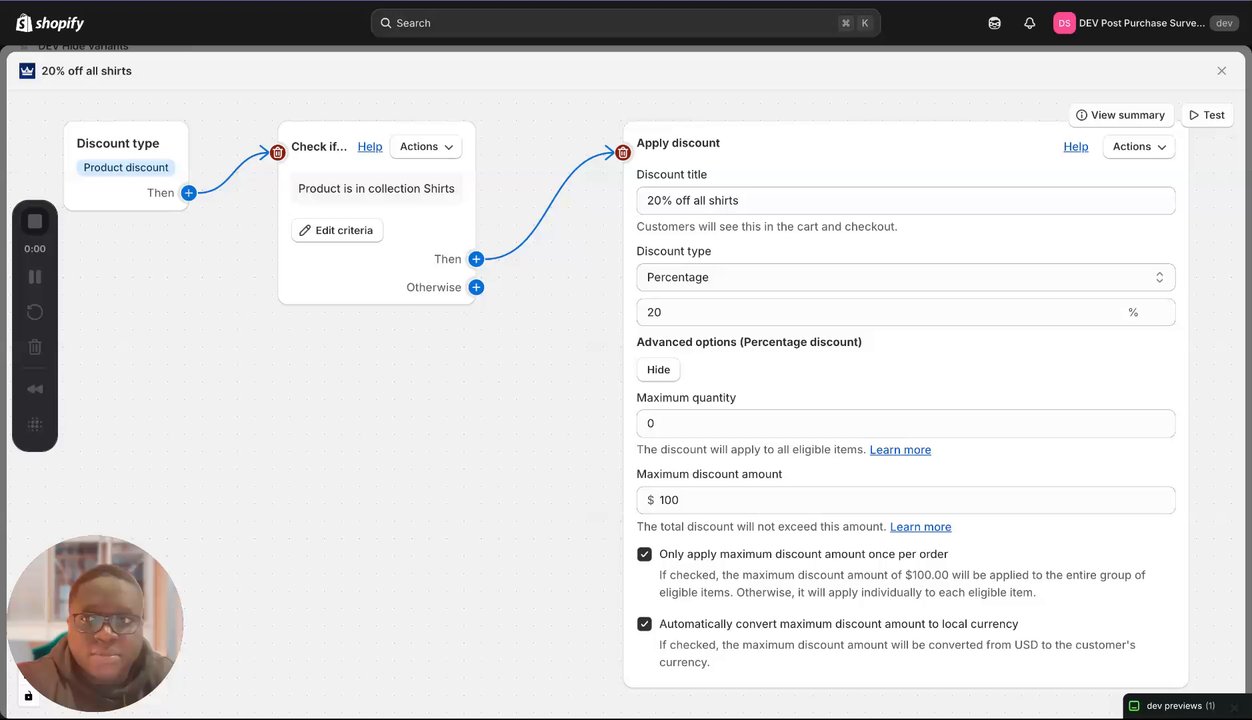Restart the recording with the circular arrow

(x=35, y=312)
